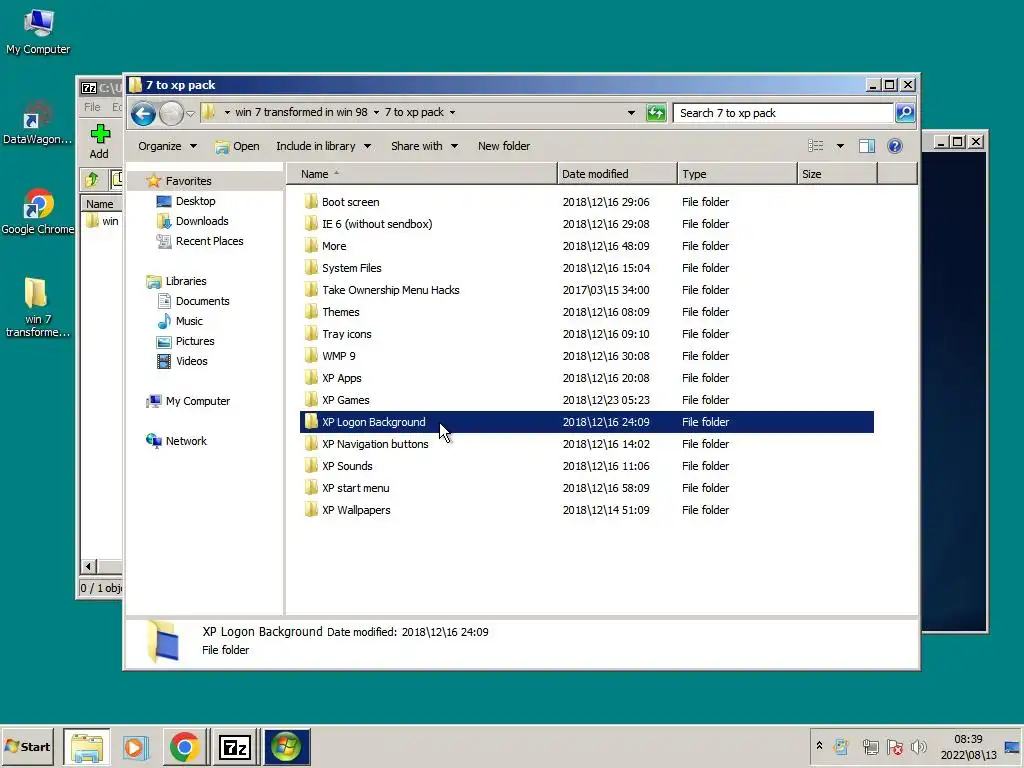The width and height of the screenshot is (1024, 768).
Task: Select Libraries in the navigation pane
Action: click(x=185, y=281)
